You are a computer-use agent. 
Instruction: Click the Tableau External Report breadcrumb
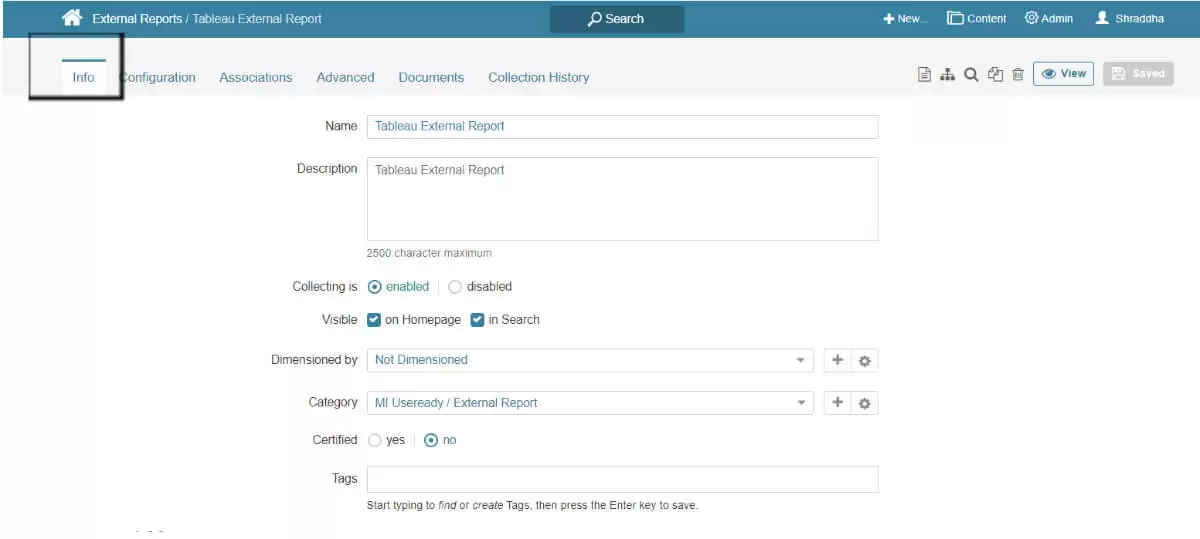(x=257, y=19)
